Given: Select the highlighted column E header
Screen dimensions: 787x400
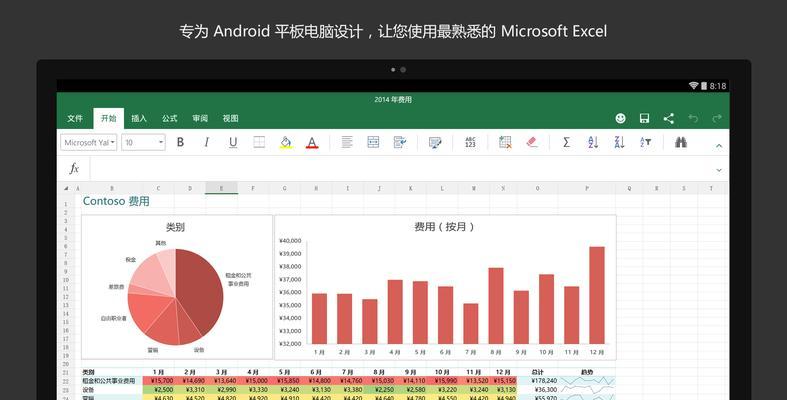Looking at the screenshot, I should (x=221, y=188).
